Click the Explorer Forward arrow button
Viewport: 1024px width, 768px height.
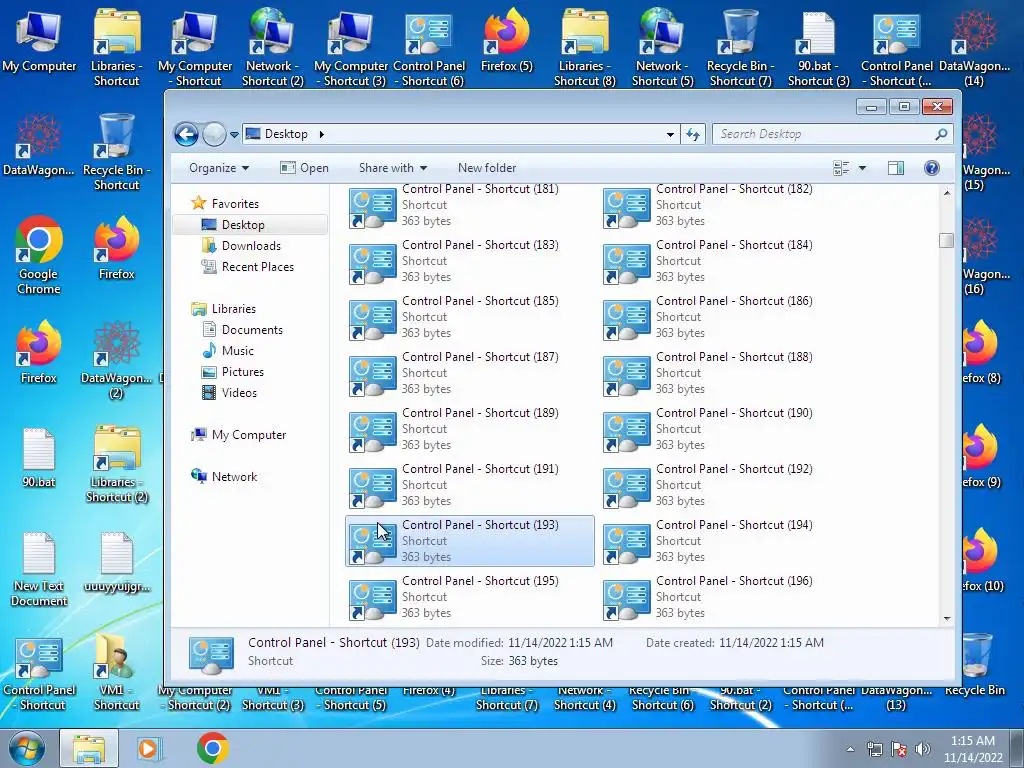pos(214,135)
